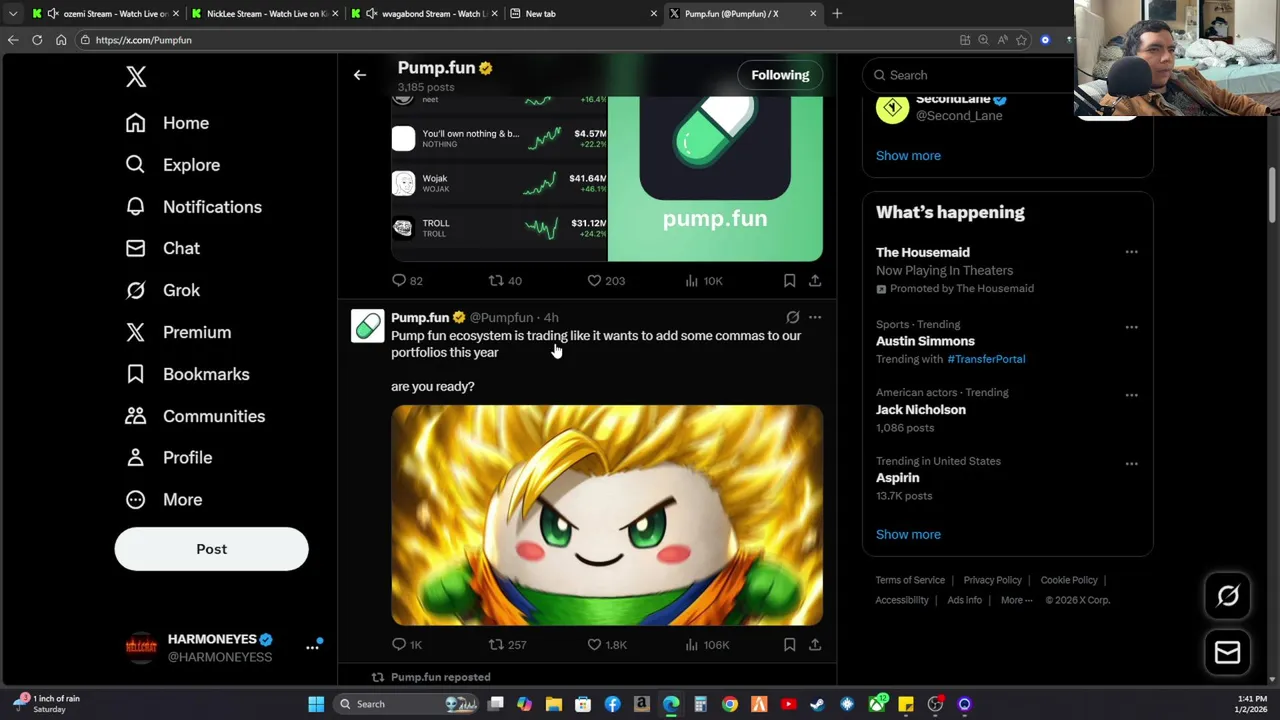1280x720 pixels.
Task: Open Terms of Service footer link
Action: point(910,580)
